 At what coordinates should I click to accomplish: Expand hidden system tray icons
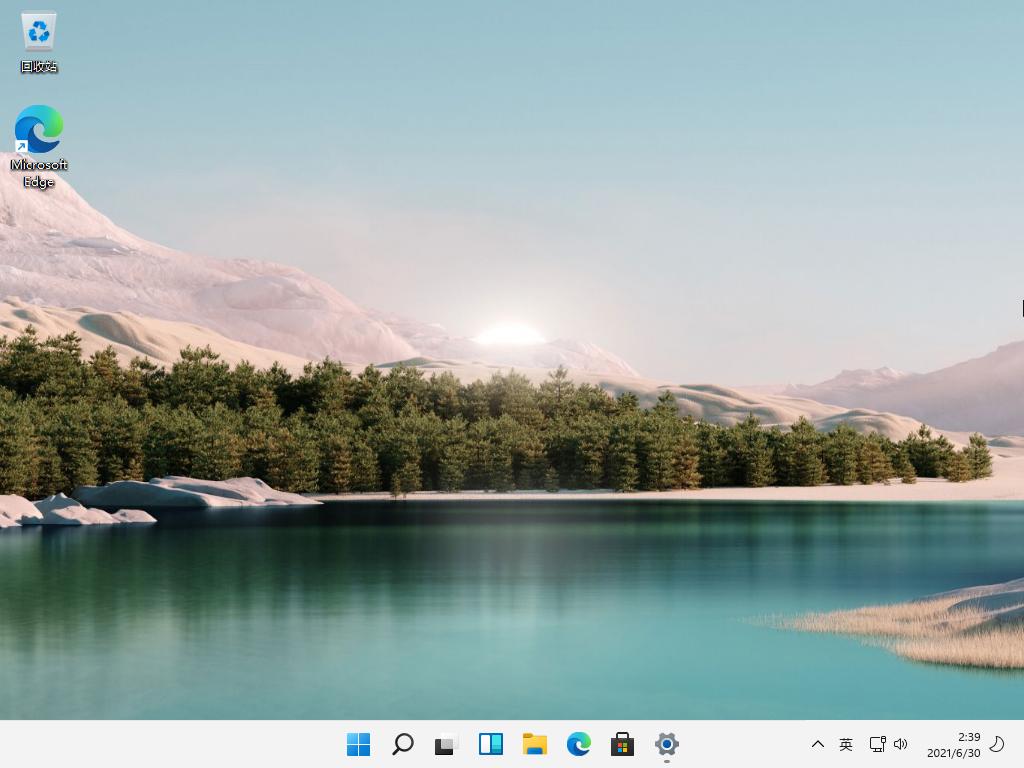(x=818, y=744)
